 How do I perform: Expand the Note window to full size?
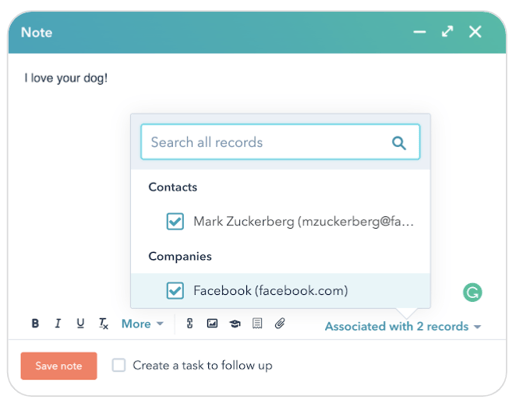[447, 32]
